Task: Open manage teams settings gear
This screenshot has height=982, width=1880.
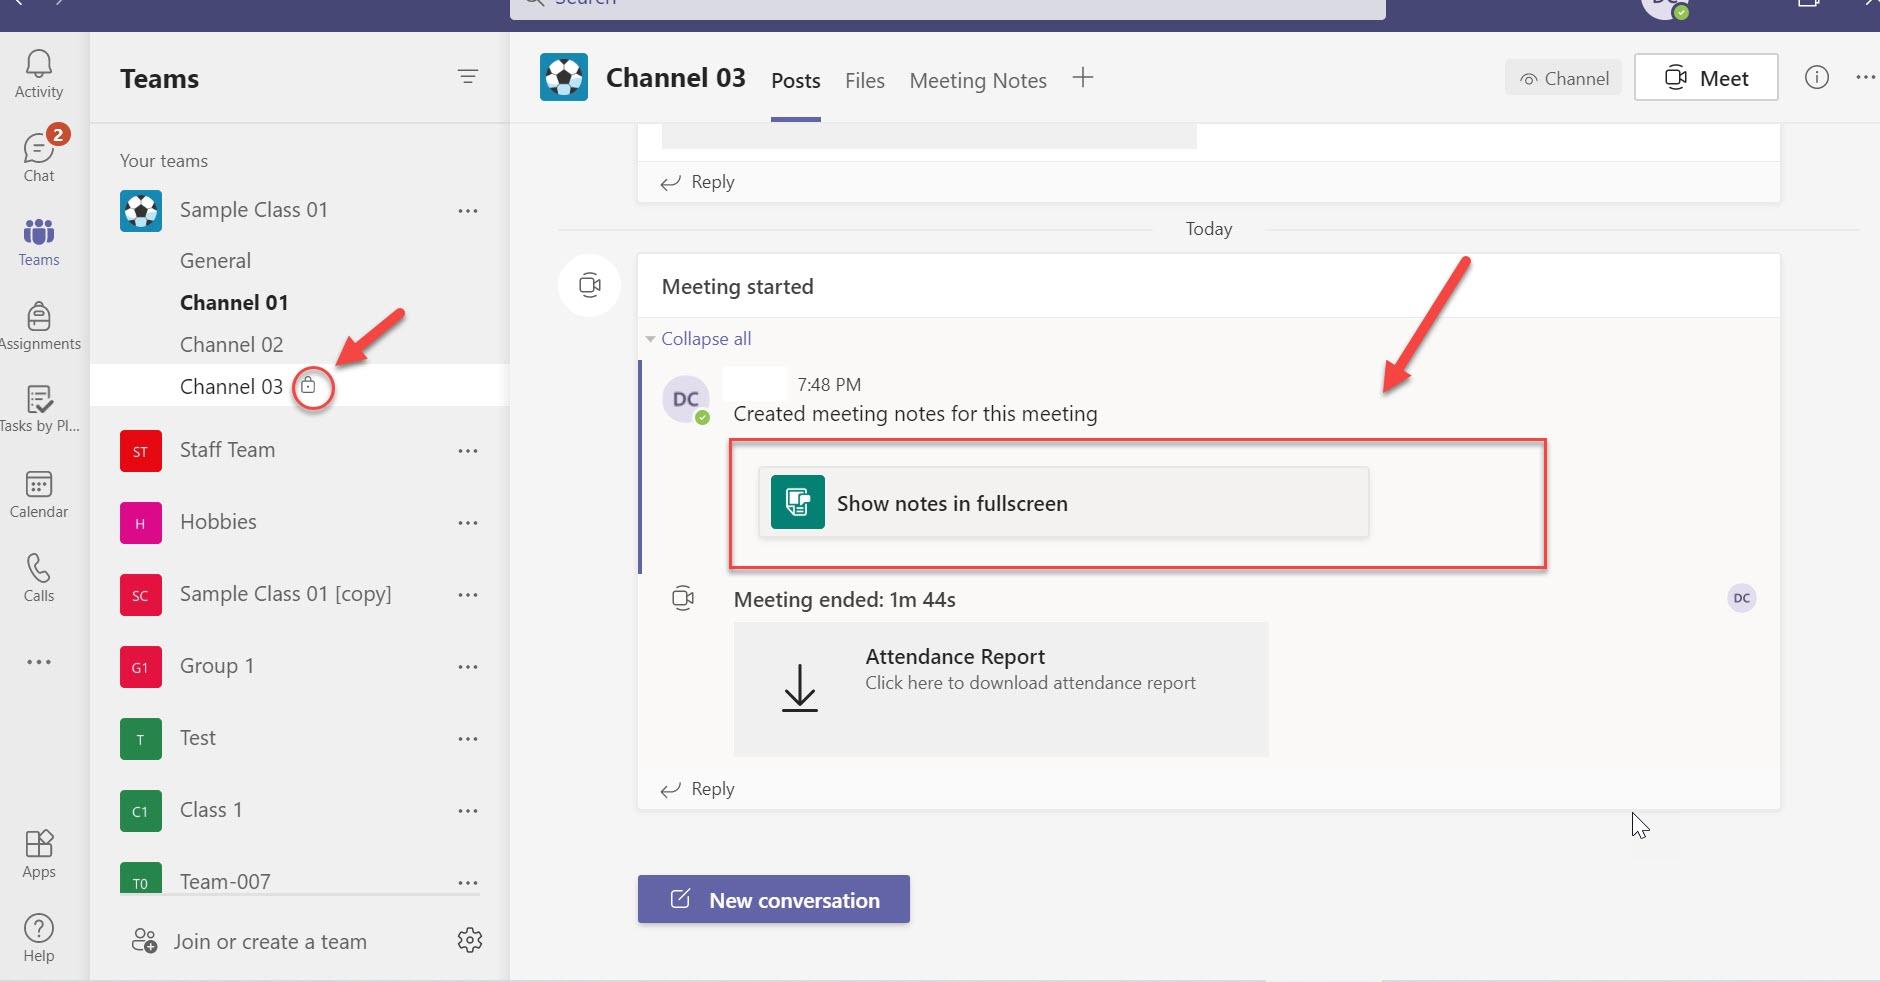Action: [x=470, y=940]
